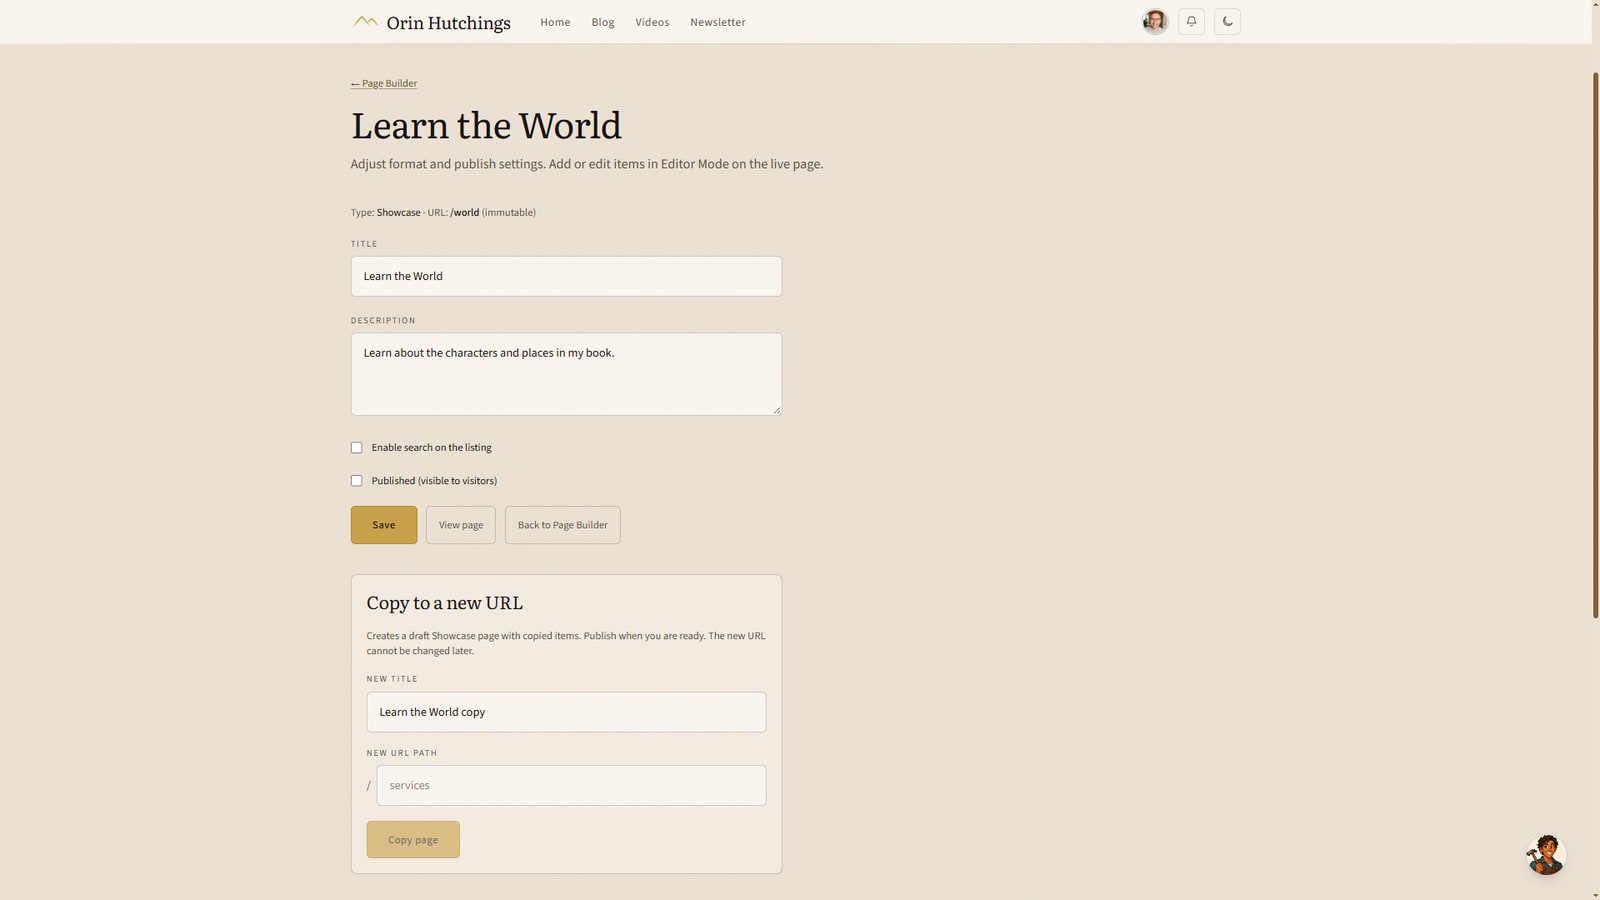Open the Home menu item
This screenshot has height=900, width=1600.
pyautogui.click(x=555, y=22)
